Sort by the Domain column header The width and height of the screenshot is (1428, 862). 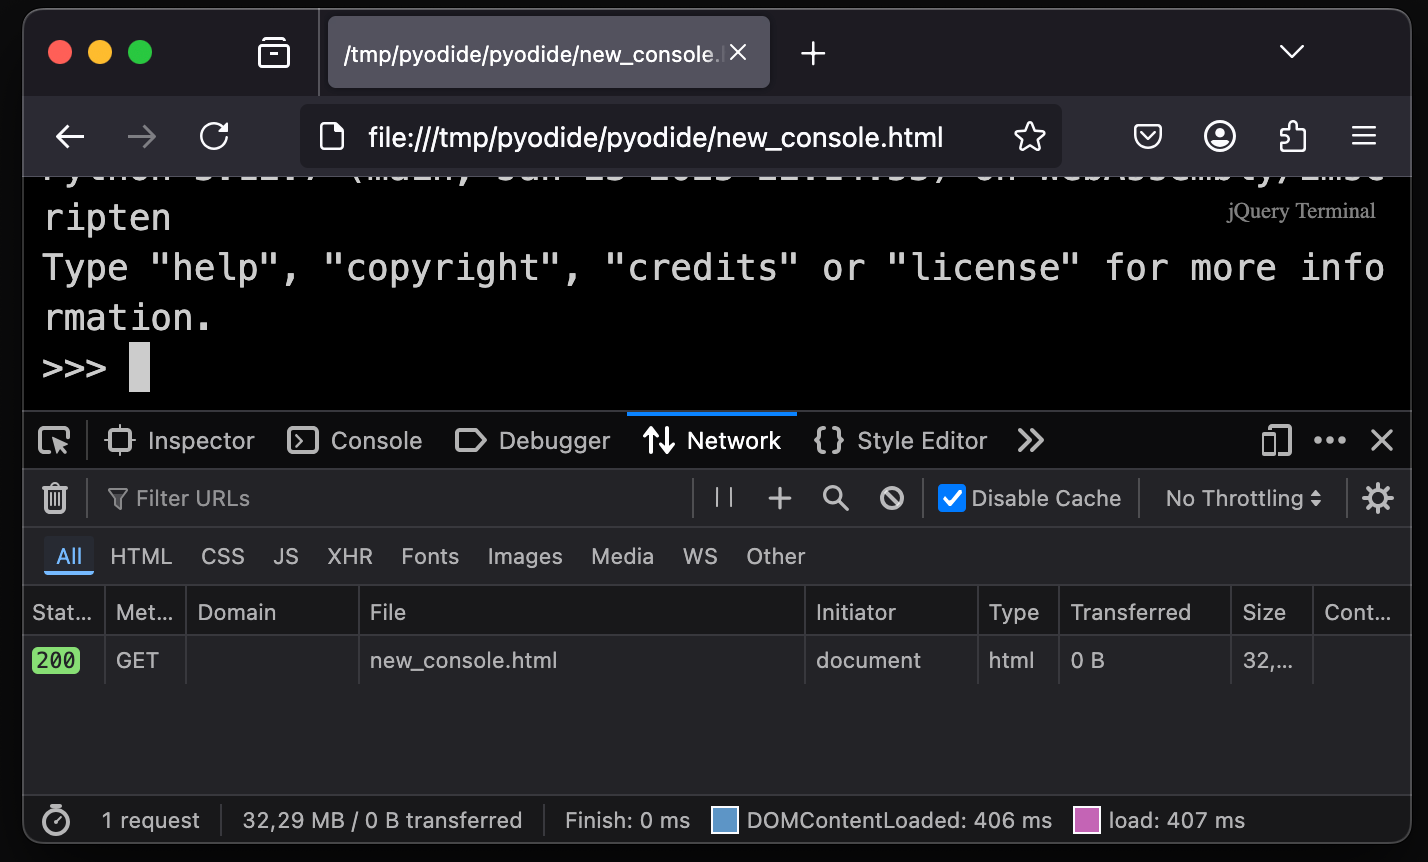click(x=272, y=612)
